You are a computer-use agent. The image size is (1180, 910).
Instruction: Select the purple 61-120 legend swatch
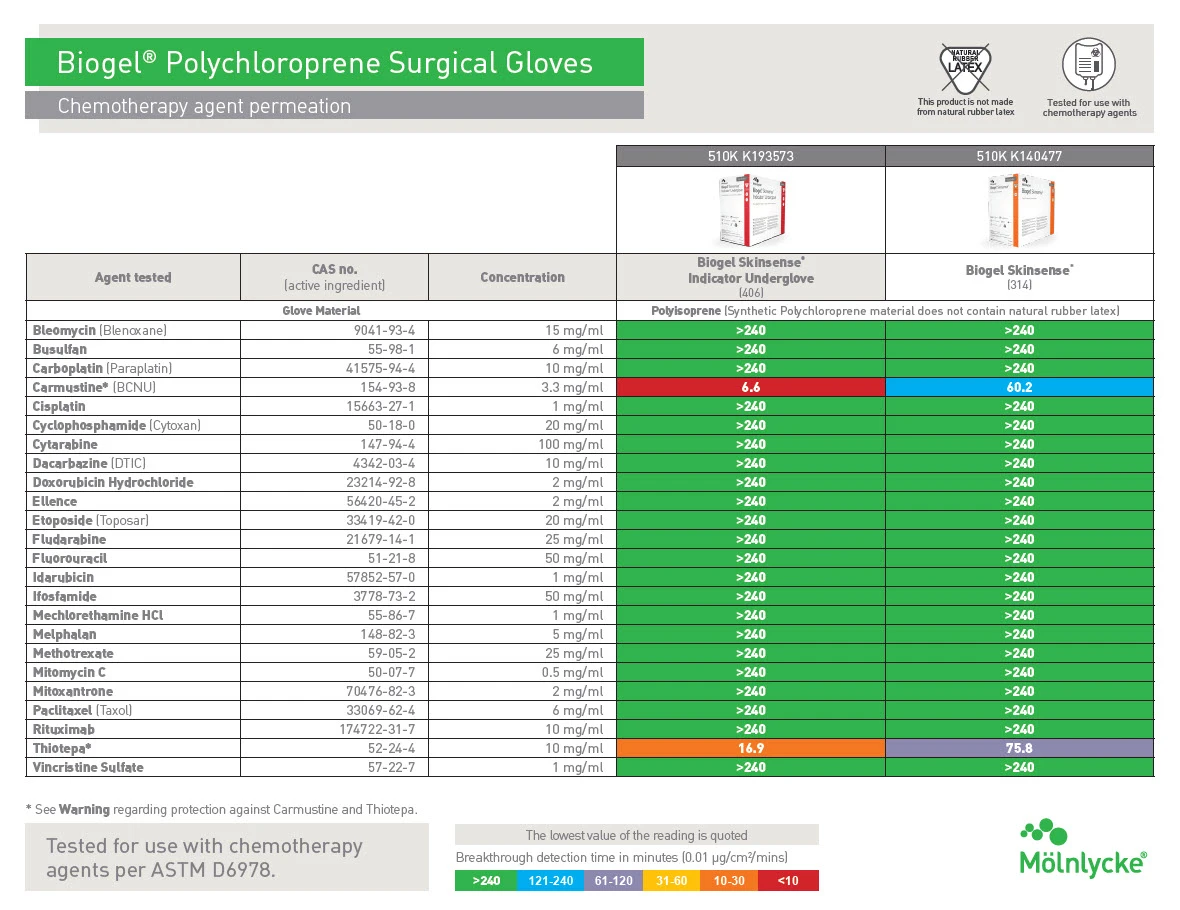click(613, 881)
